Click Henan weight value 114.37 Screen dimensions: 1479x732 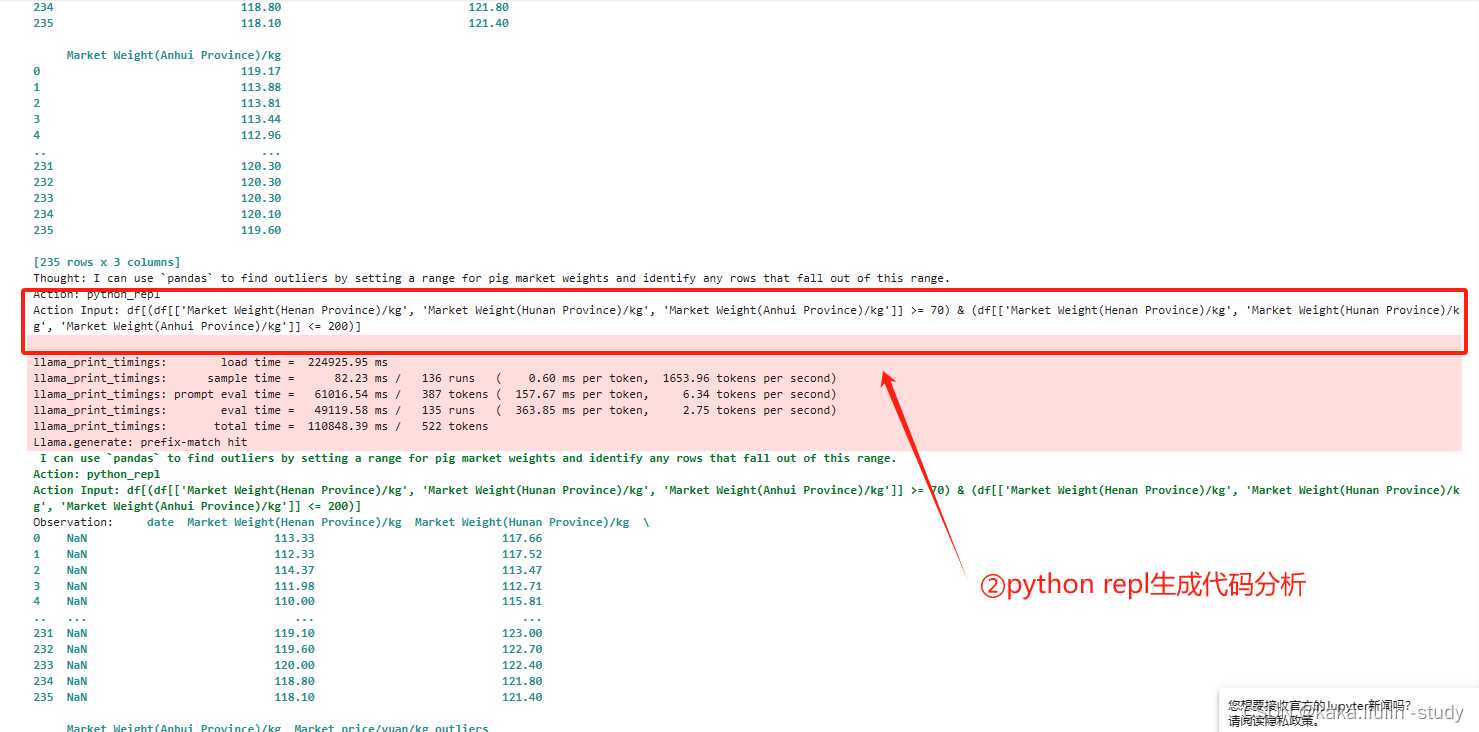[x=294, y=570]
